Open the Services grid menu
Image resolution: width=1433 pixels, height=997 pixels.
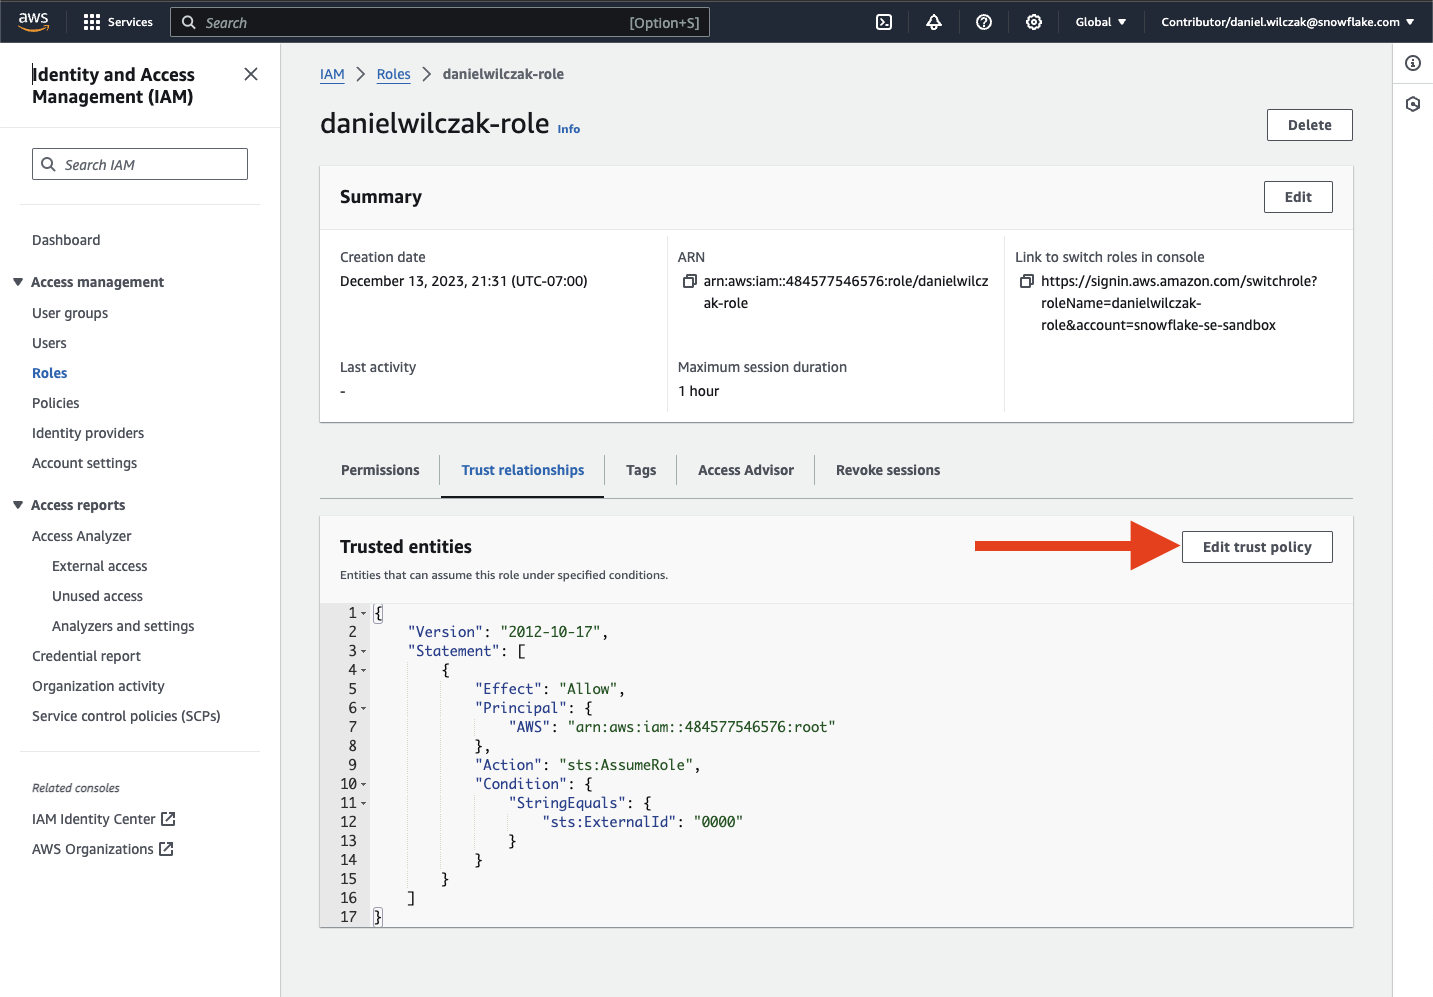118,22
